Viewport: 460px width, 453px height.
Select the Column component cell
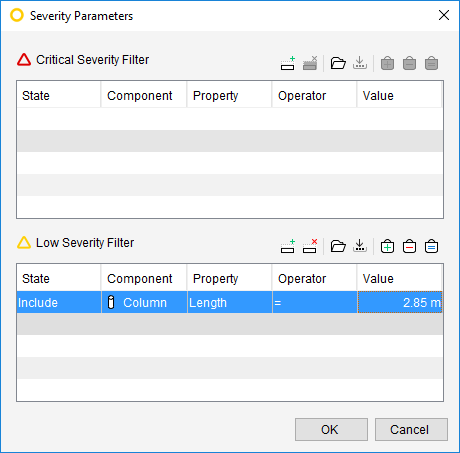144,302
